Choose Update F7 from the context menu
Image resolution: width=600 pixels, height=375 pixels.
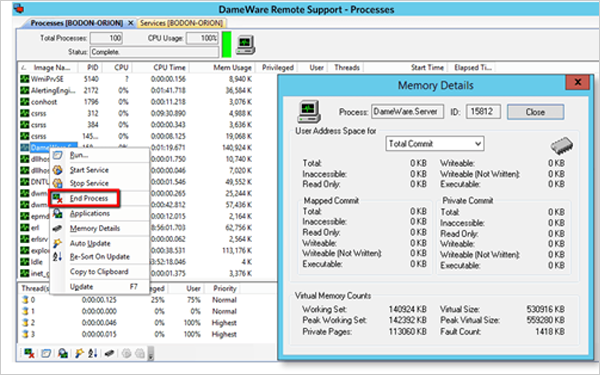click(99, 287)
